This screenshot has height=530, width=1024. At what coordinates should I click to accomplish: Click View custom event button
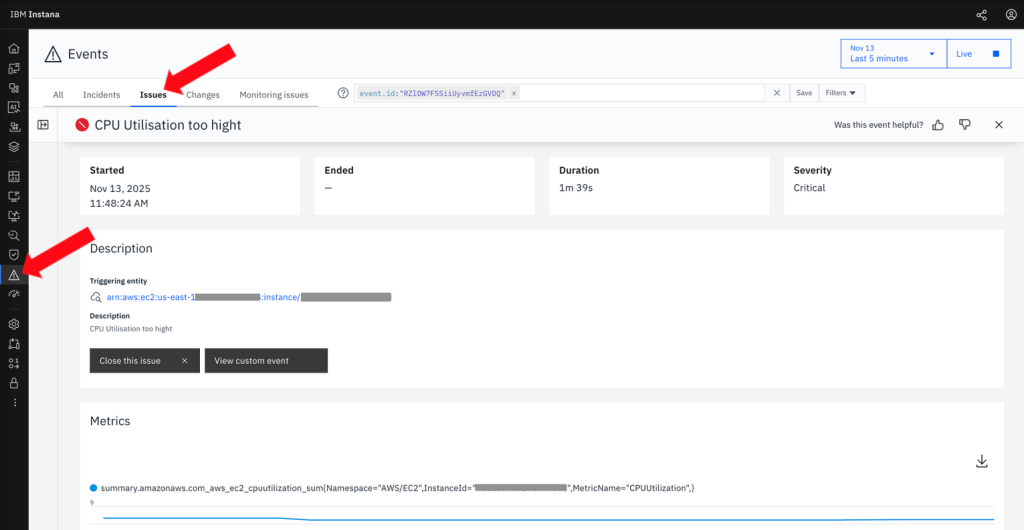click(x=266, y=360)
